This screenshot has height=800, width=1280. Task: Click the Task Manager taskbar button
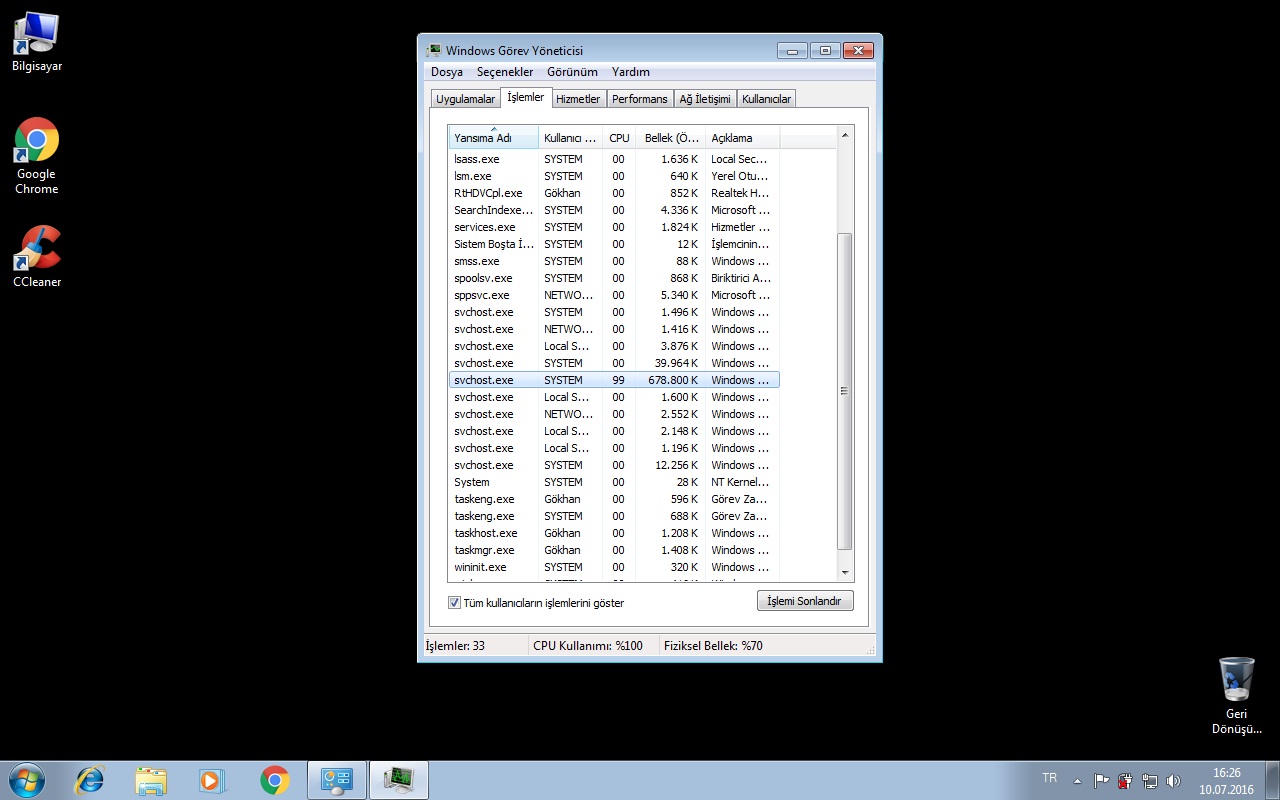(399, 780)
